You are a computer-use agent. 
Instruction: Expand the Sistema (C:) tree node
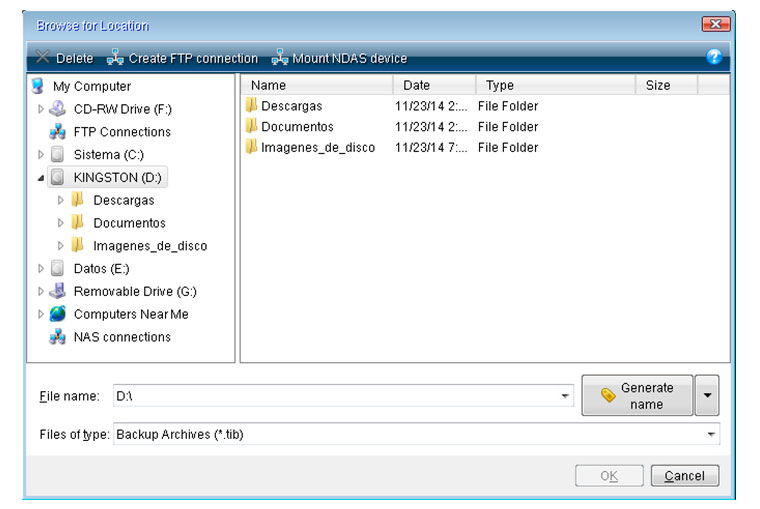(x=41, y=155)
